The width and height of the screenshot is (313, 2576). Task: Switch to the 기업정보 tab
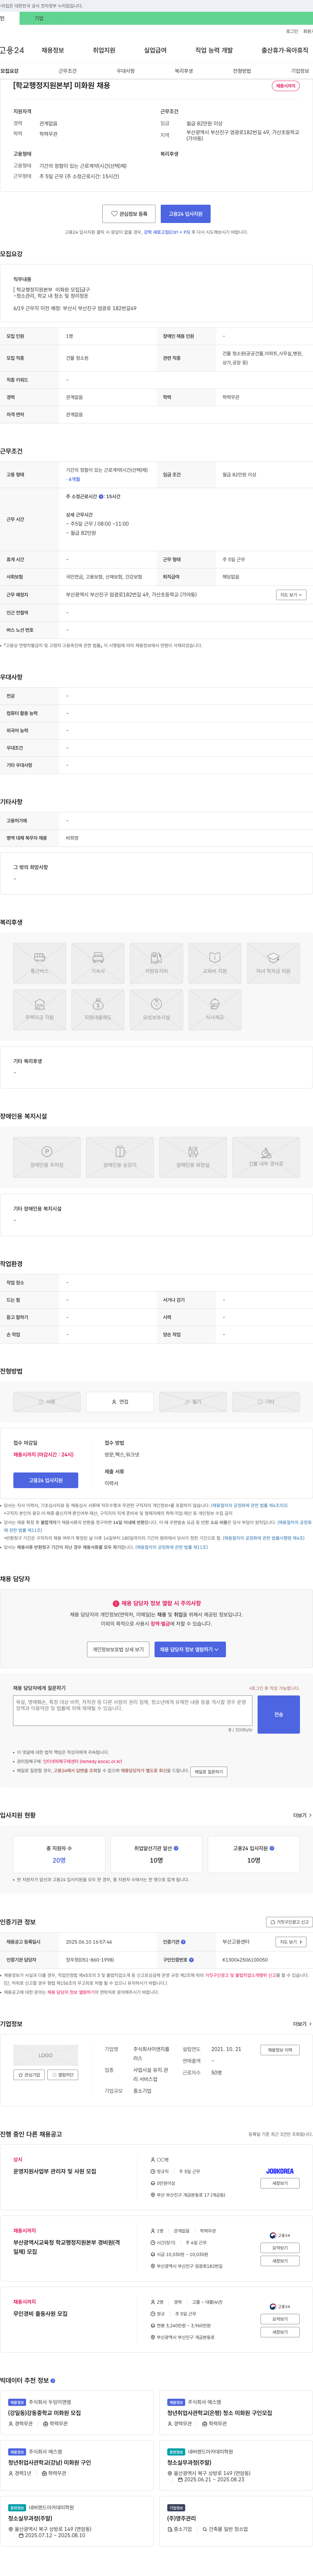click(x=300, y=71)
